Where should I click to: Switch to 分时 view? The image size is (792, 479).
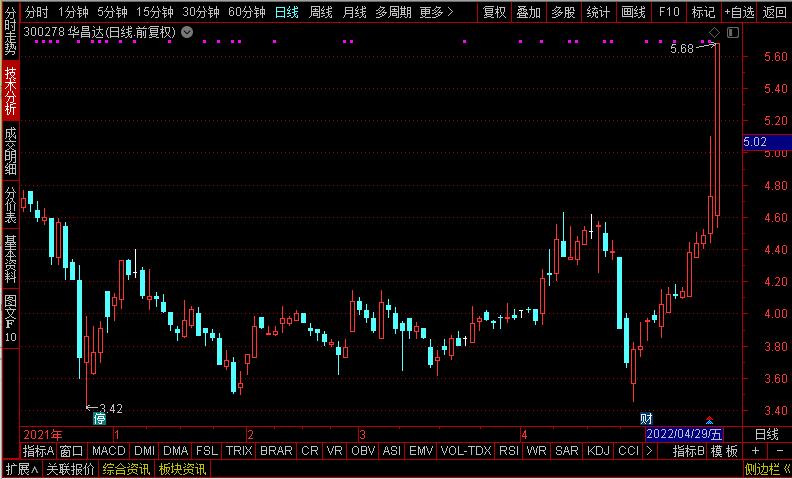pyautogui.click(x=36, y=12)
